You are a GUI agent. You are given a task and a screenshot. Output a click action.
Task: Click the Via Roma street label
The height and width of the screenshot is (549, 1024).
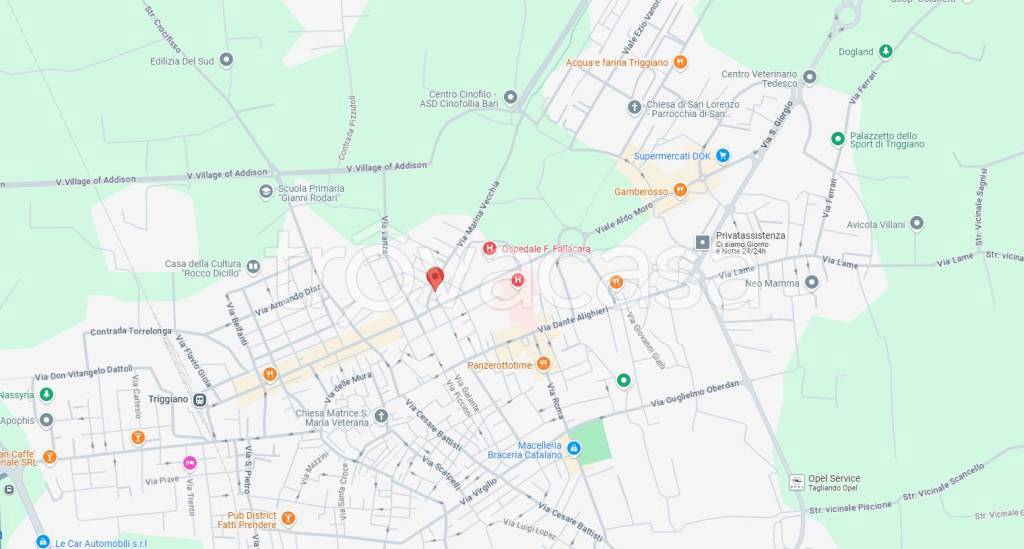click(555, 401)
